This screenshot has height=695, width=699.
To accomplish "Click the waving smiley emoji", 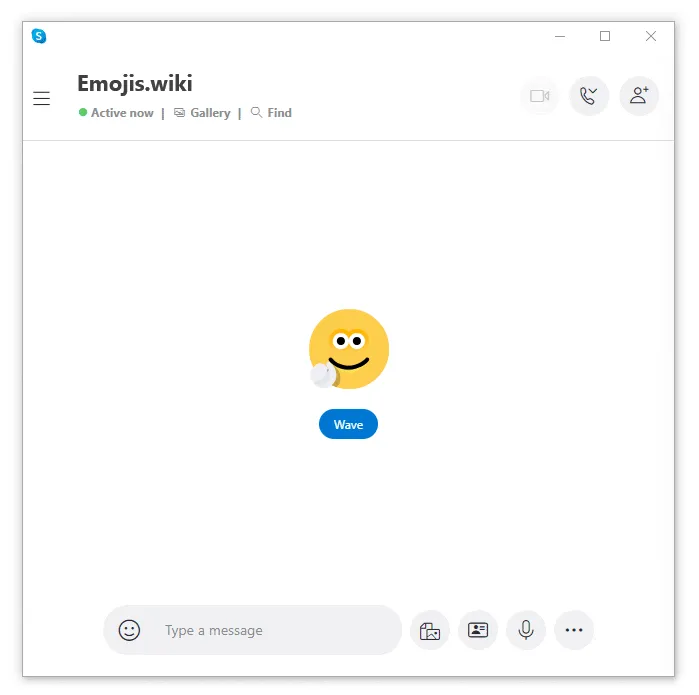I will [x=349, y=349].
